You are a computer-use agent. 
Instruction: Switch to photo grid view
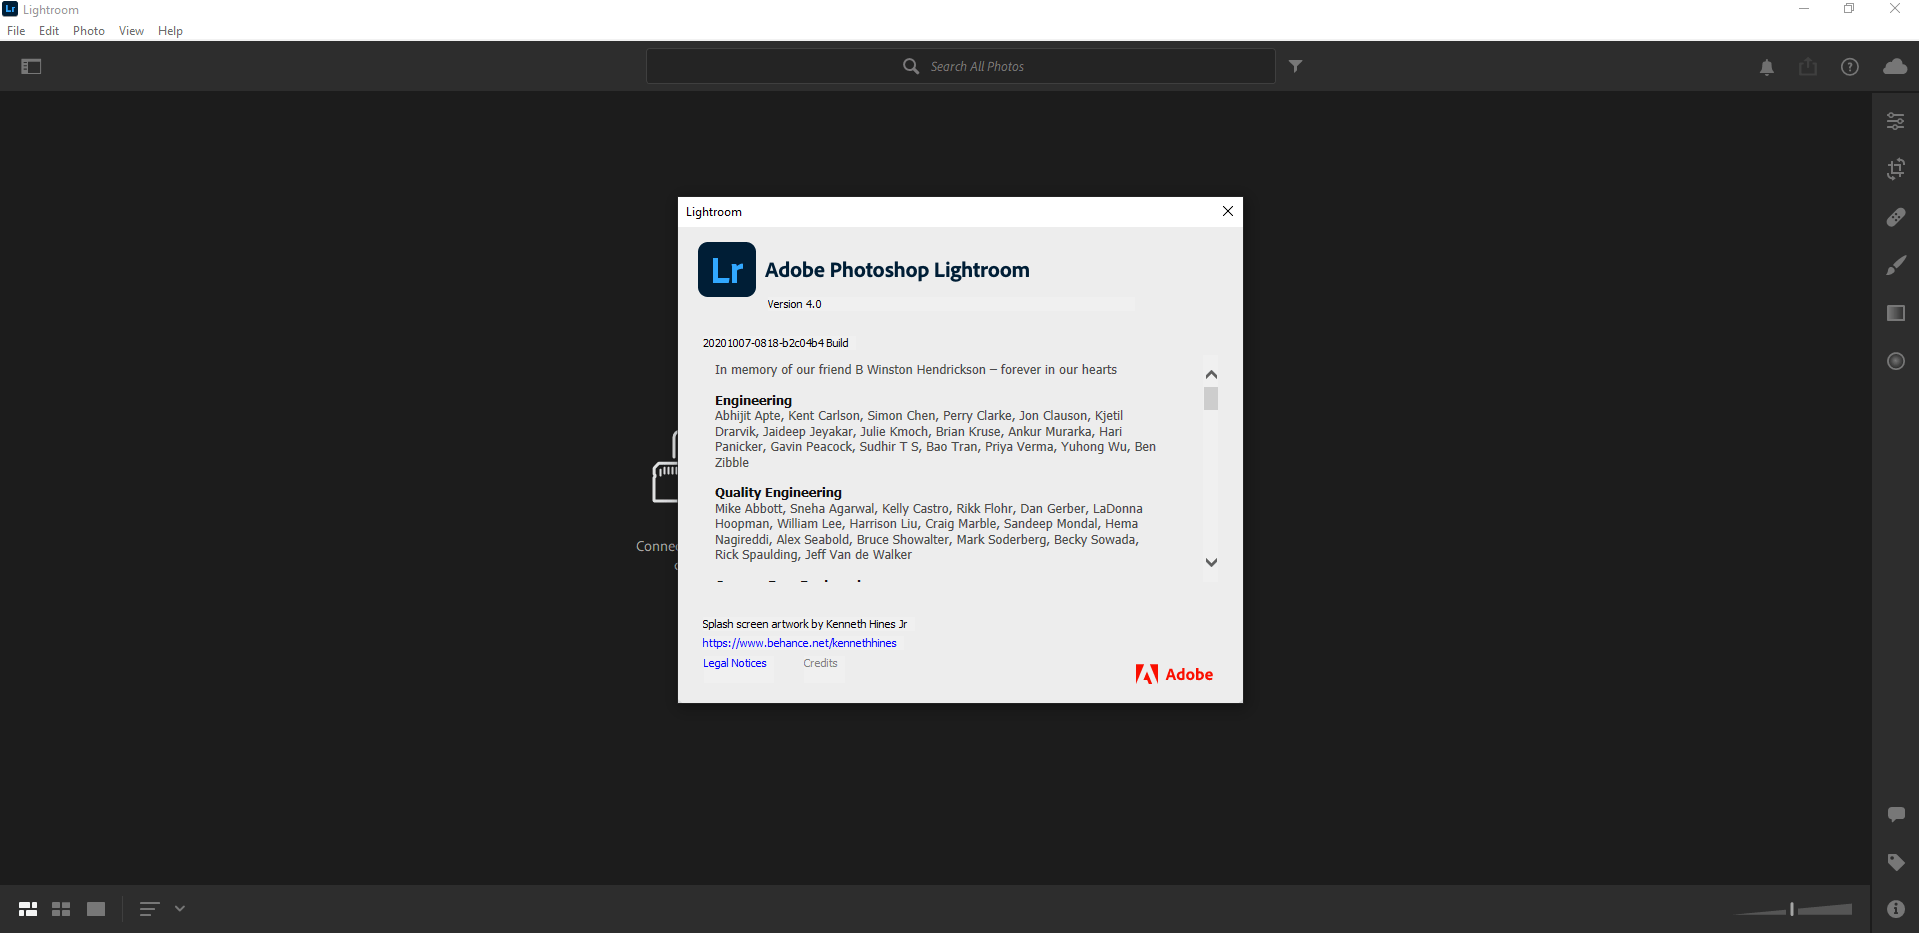(x=28, y=909)
